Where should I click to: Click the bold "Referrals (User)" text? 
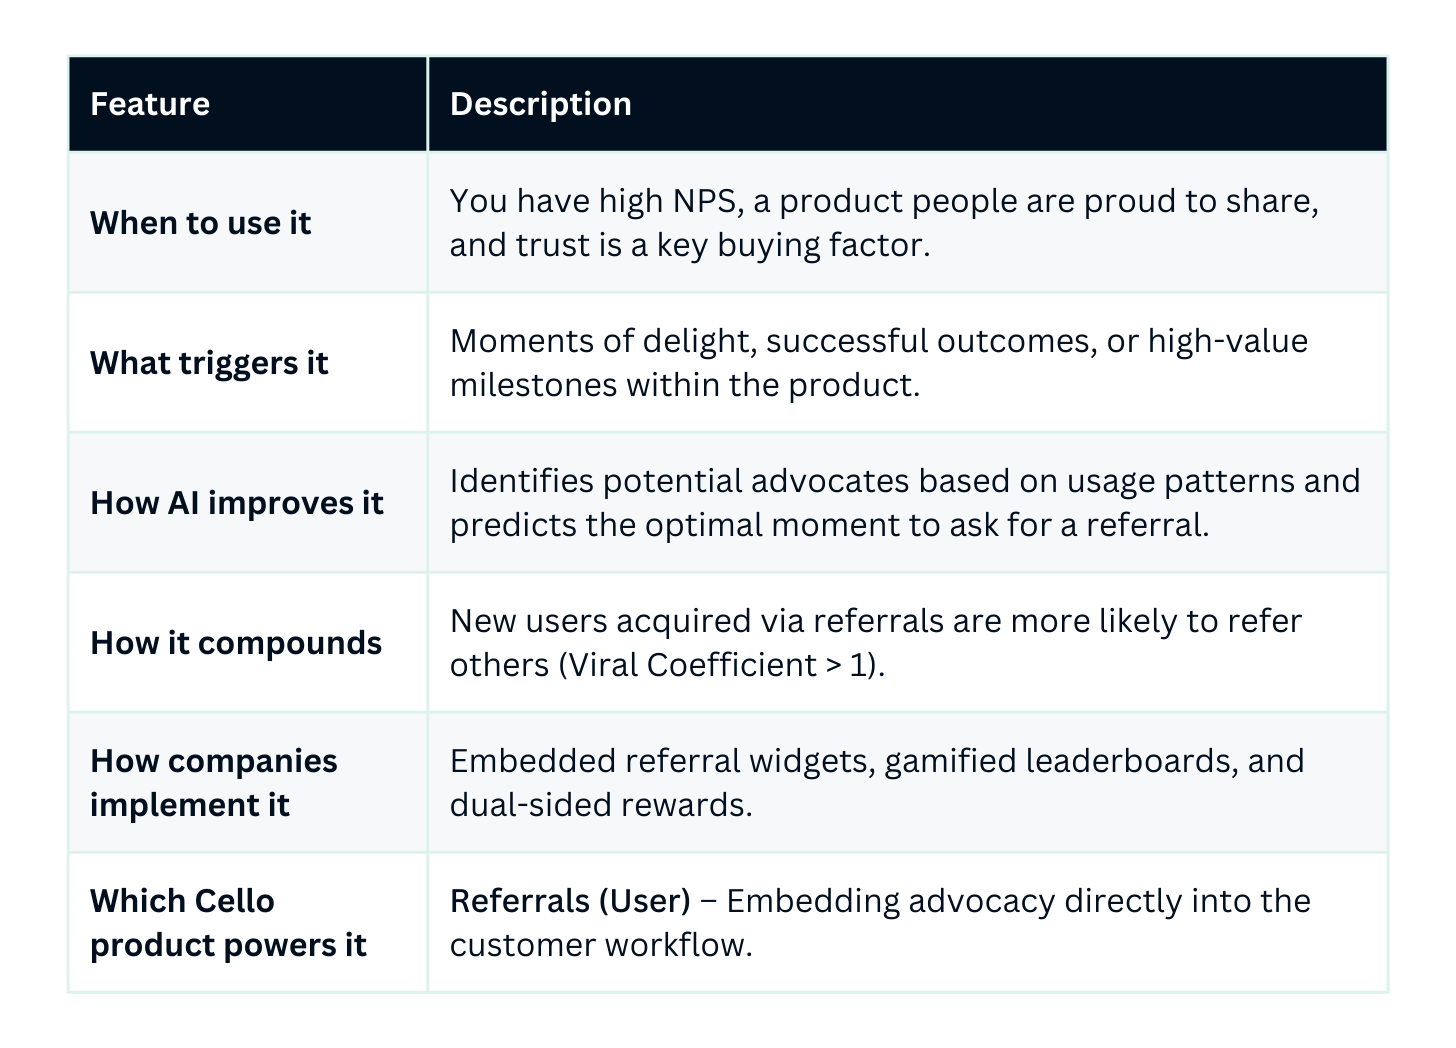[570, 901]
